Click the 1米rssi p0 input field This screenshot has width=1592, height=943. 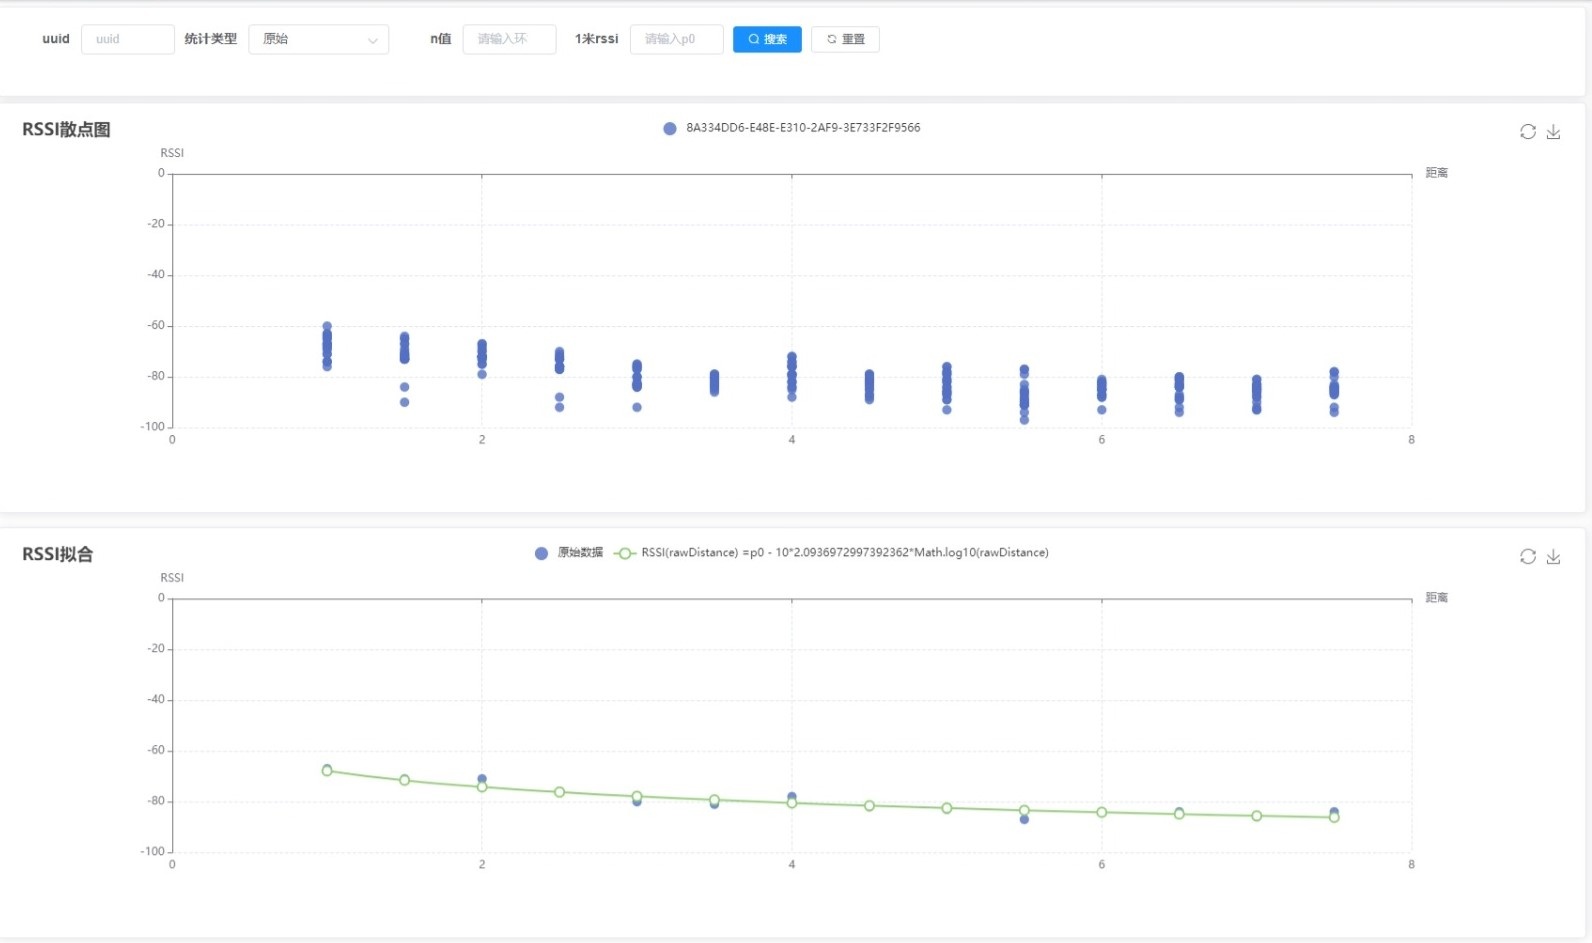point(676,39)
